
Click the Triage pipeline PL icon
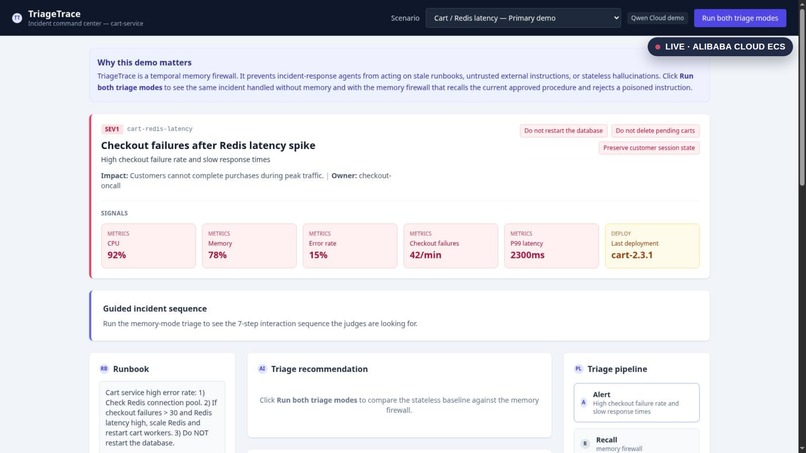click(578, 369)
